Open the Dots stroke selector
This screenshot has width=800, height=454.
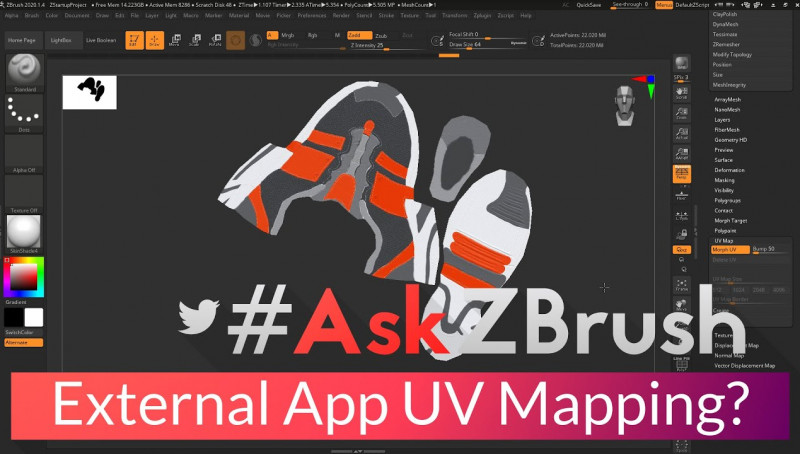point(24,113)
